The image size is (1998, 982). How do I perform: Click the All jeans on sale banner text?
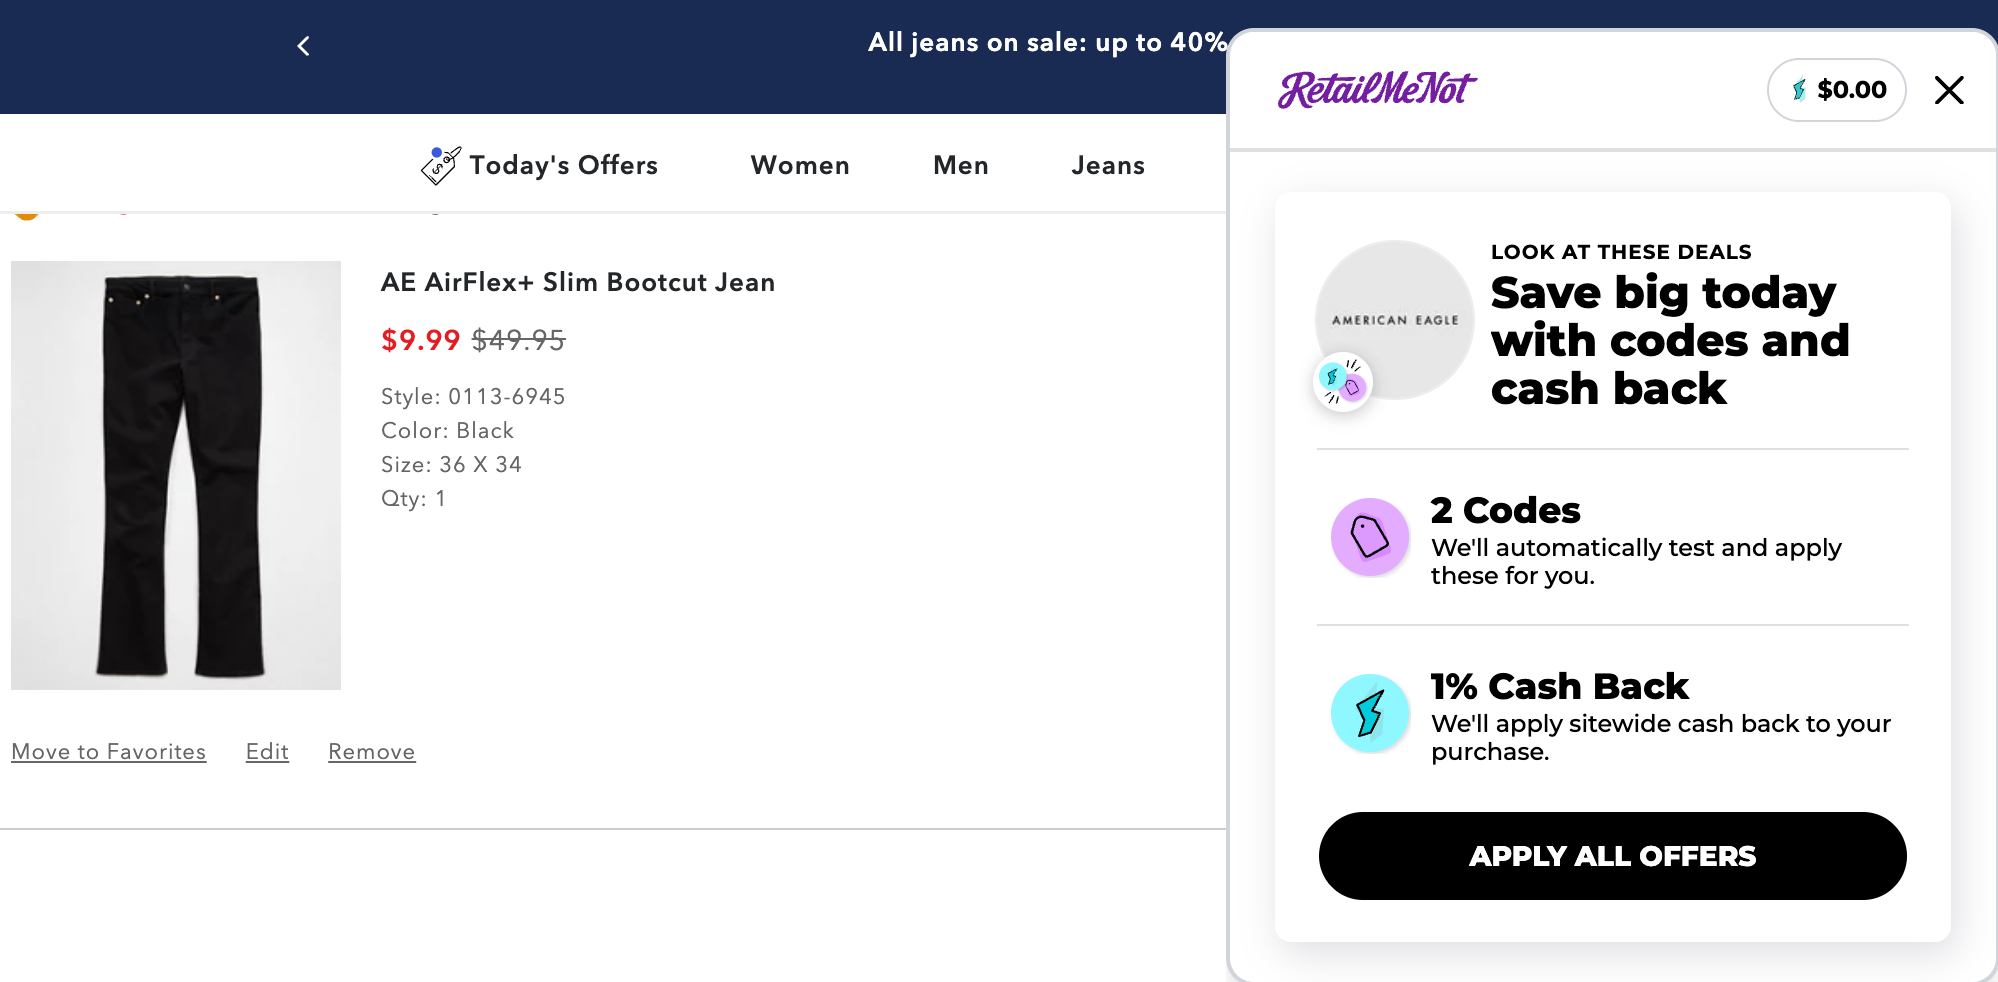[1046, 43]
